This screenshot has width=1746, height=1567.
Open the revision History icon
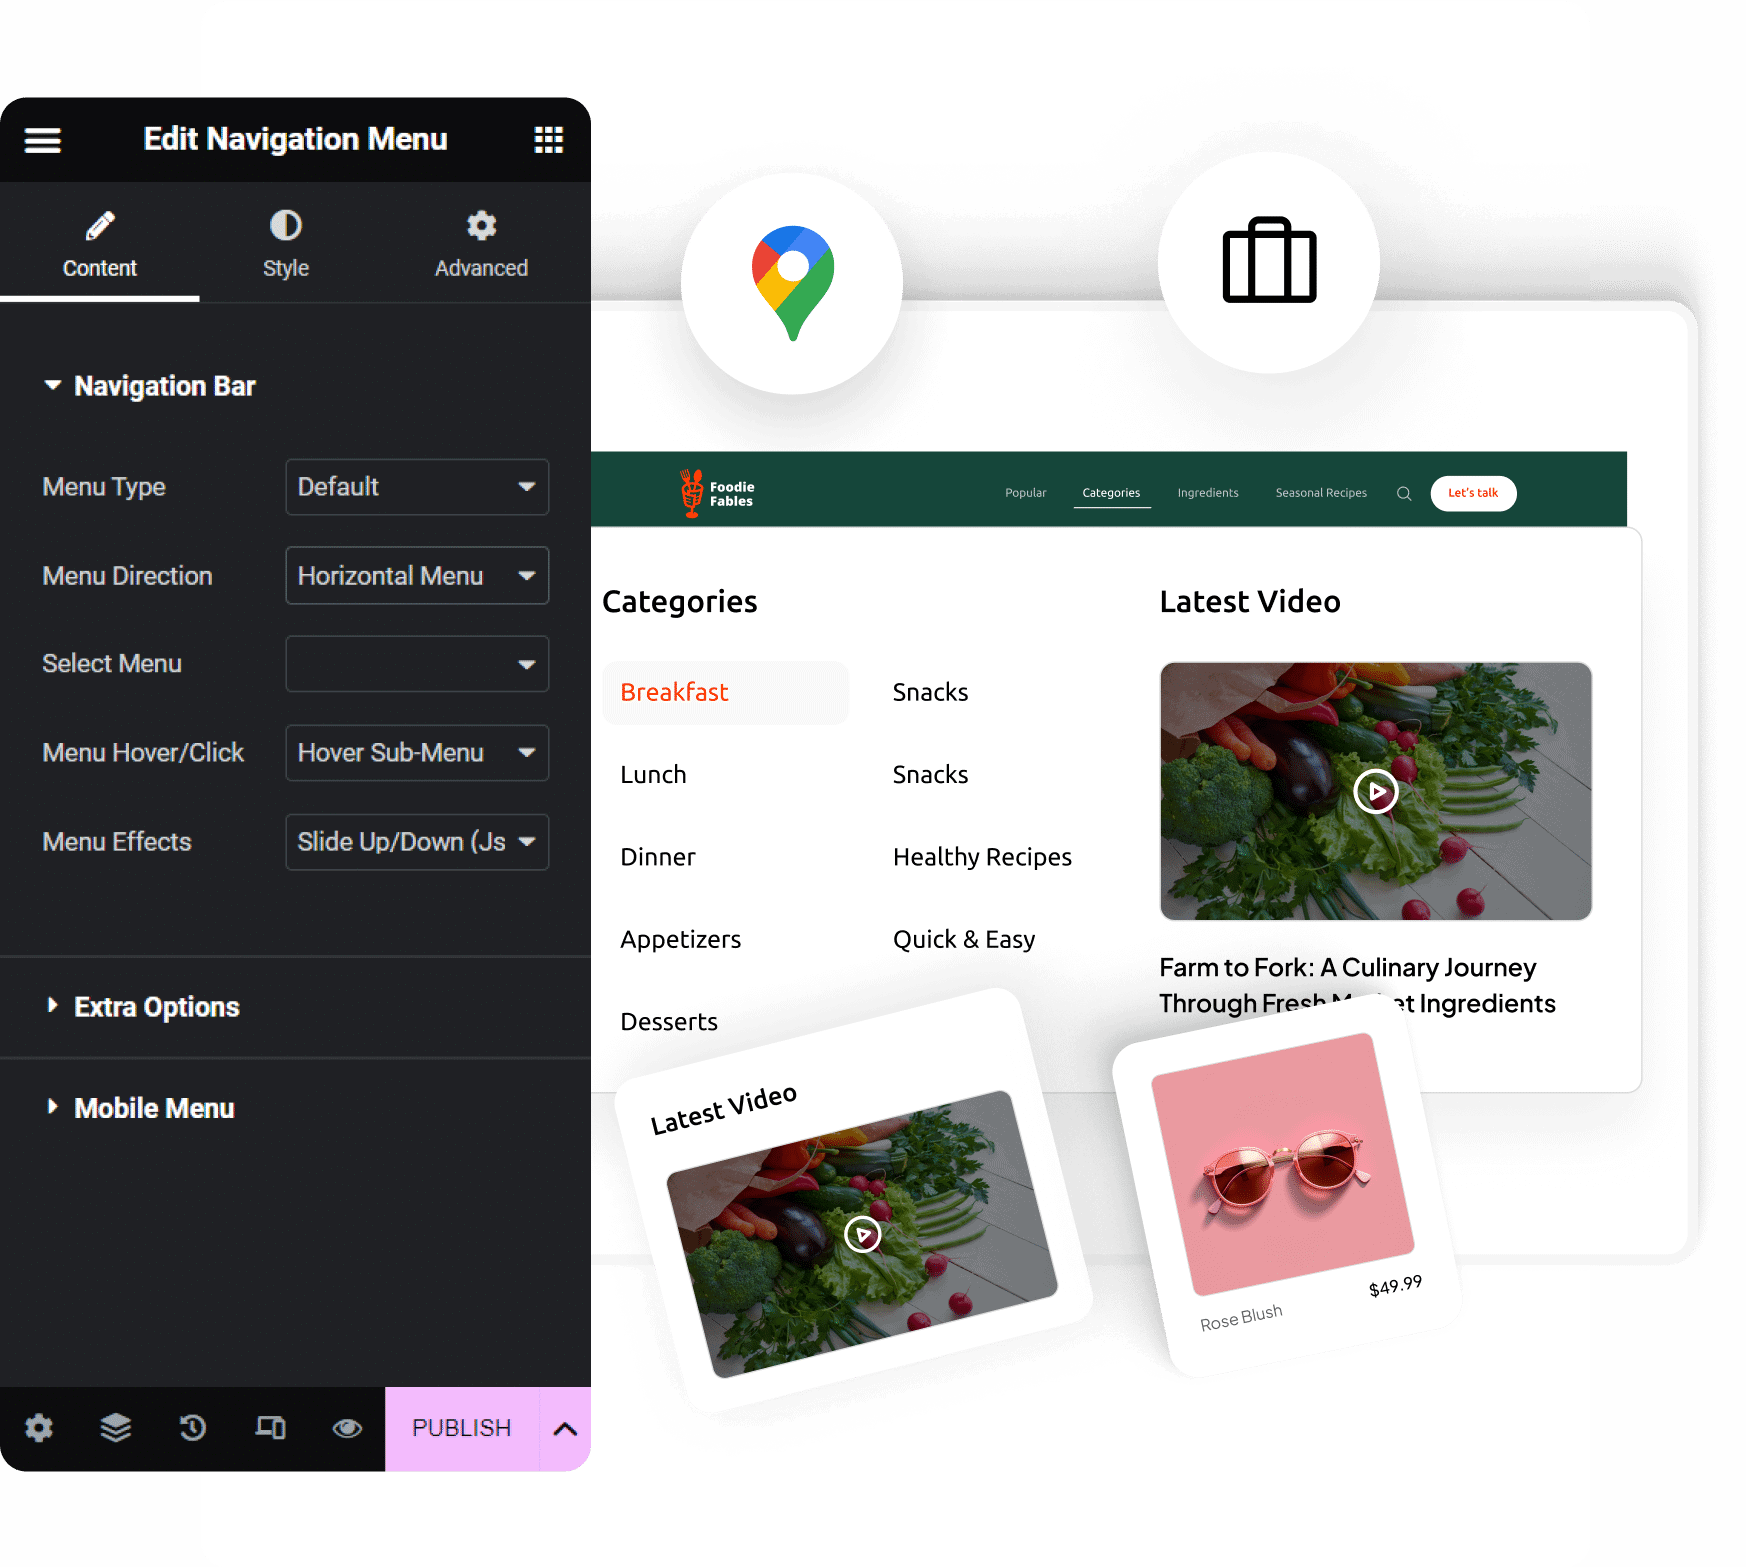point(193,1427)
